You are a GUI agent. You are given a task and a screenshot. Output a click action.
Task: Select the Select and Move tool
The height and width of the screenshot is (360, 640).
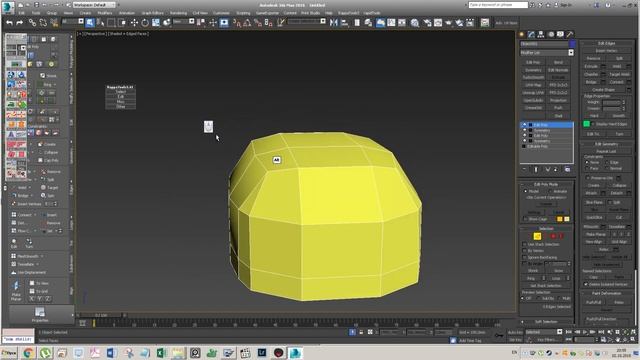pos(134,23)
